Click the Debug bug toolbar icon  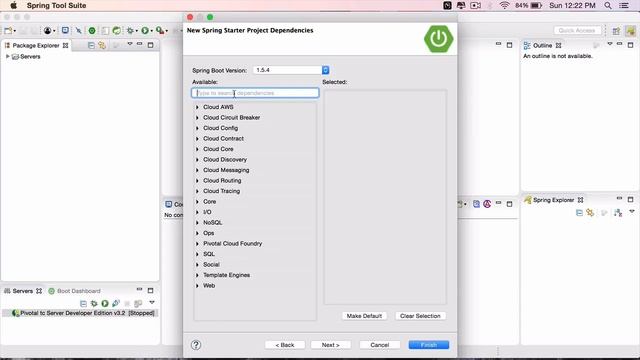(x=130, y=31)
